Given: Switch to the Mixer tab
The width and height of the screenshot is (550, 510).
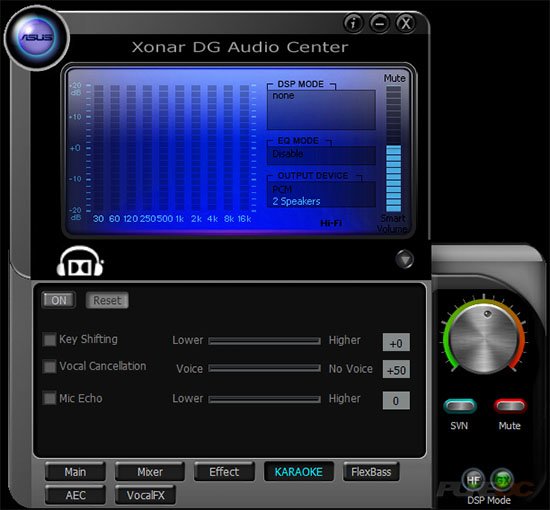Looking at the screenshot, I should [x=150, y=472].
